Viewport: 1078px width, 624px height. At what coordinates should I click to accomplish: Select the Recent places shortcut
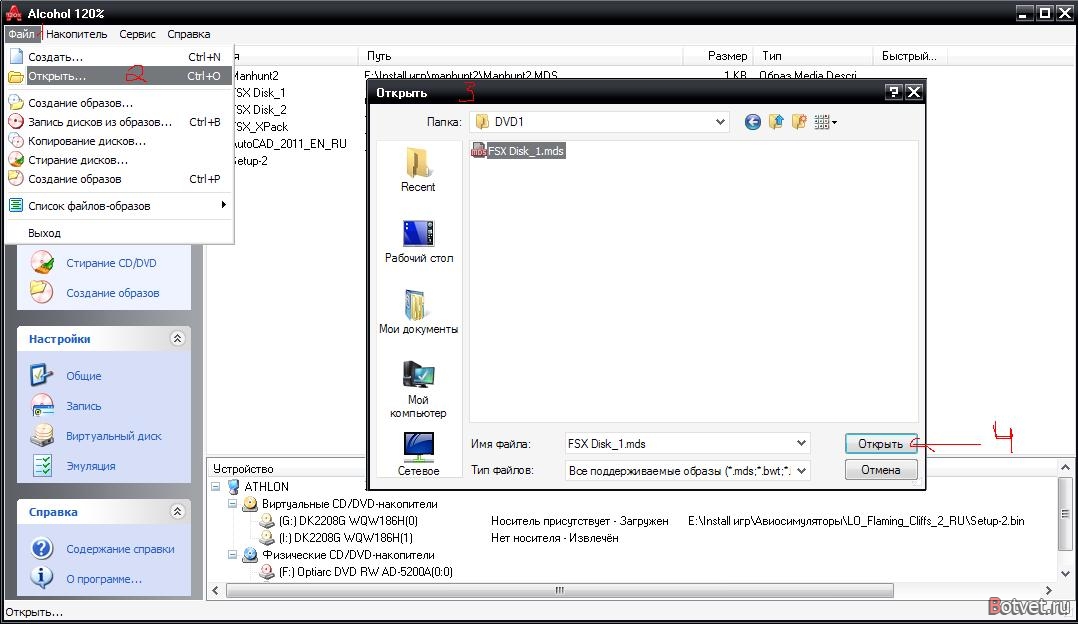(418, 170)
